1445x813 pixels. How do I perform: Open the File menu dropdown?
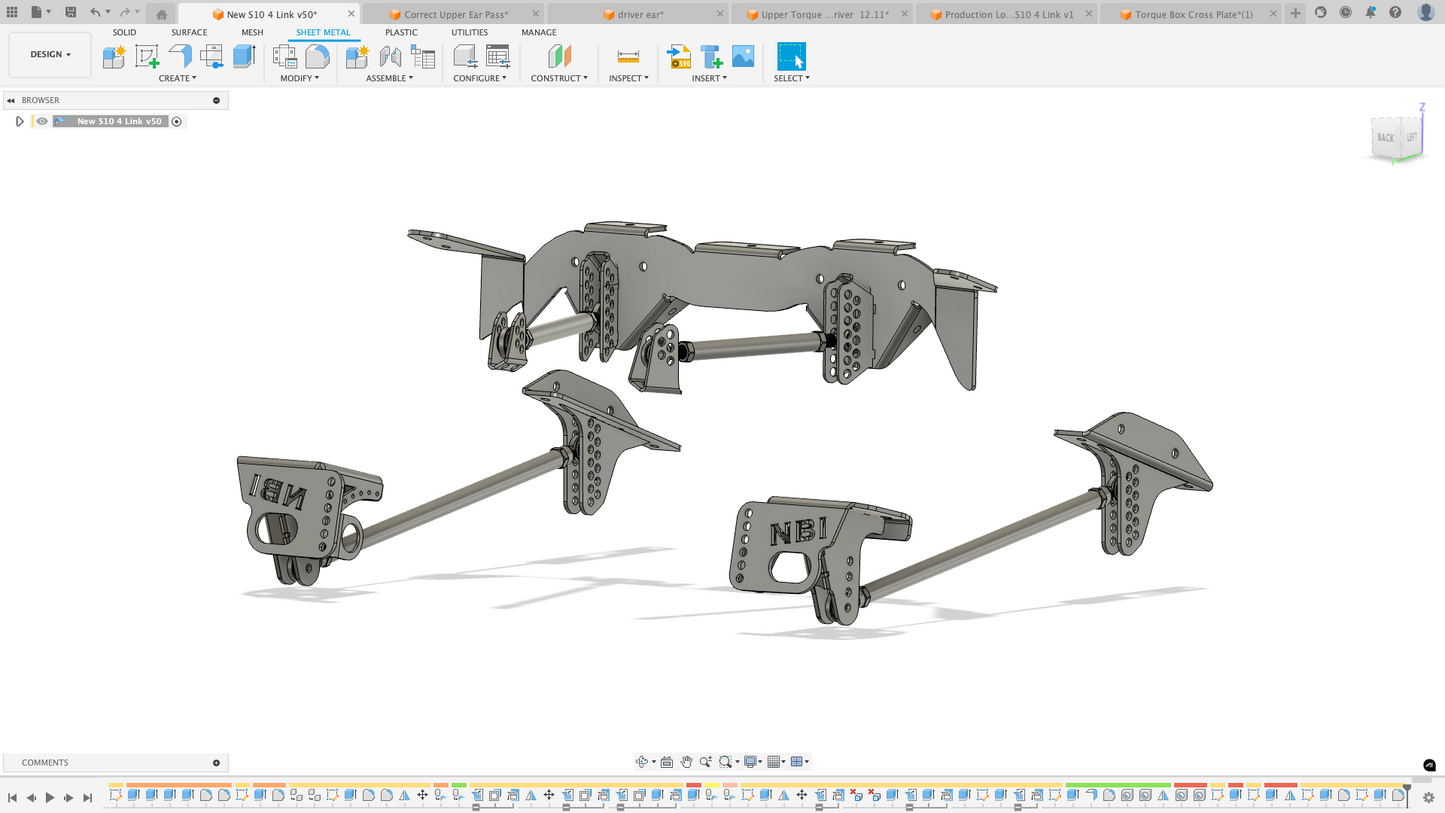tap(40, 12)
